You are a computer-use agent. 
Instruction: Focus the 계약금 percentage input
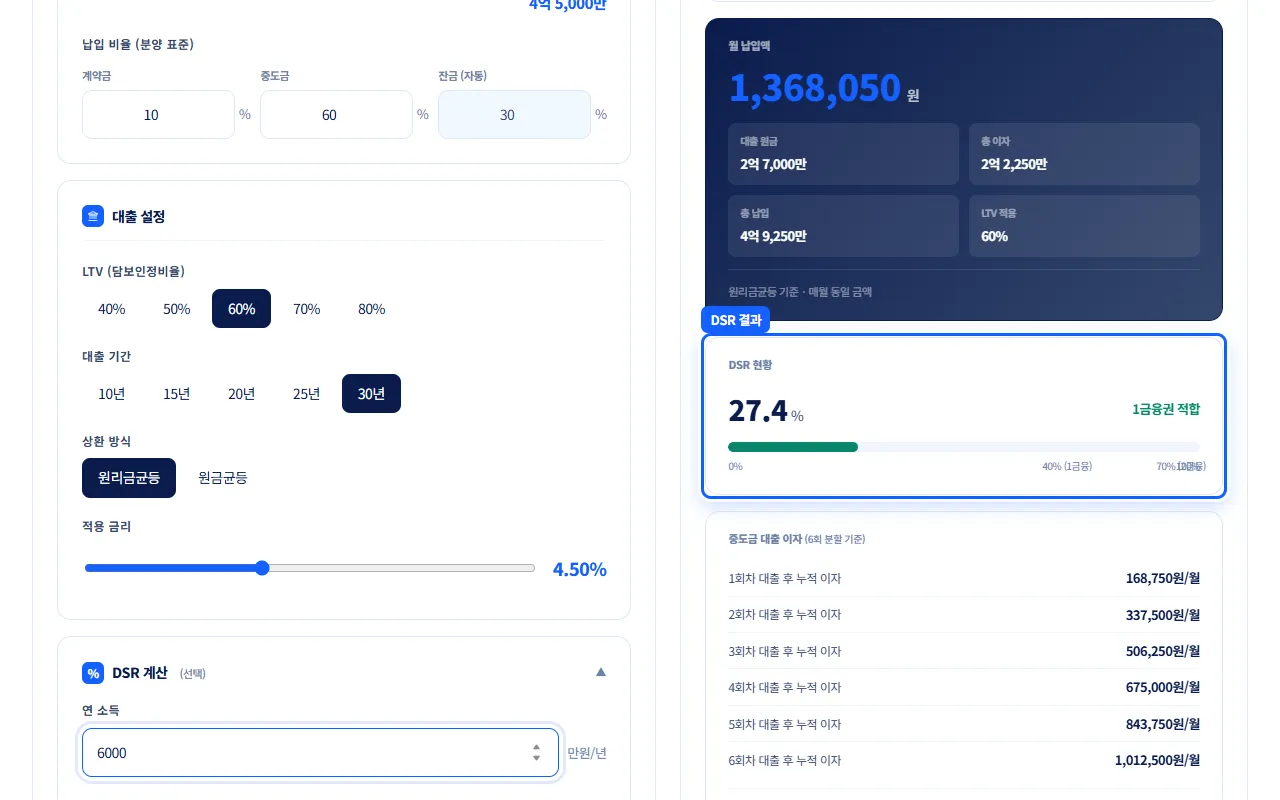[x=158, y=115]
